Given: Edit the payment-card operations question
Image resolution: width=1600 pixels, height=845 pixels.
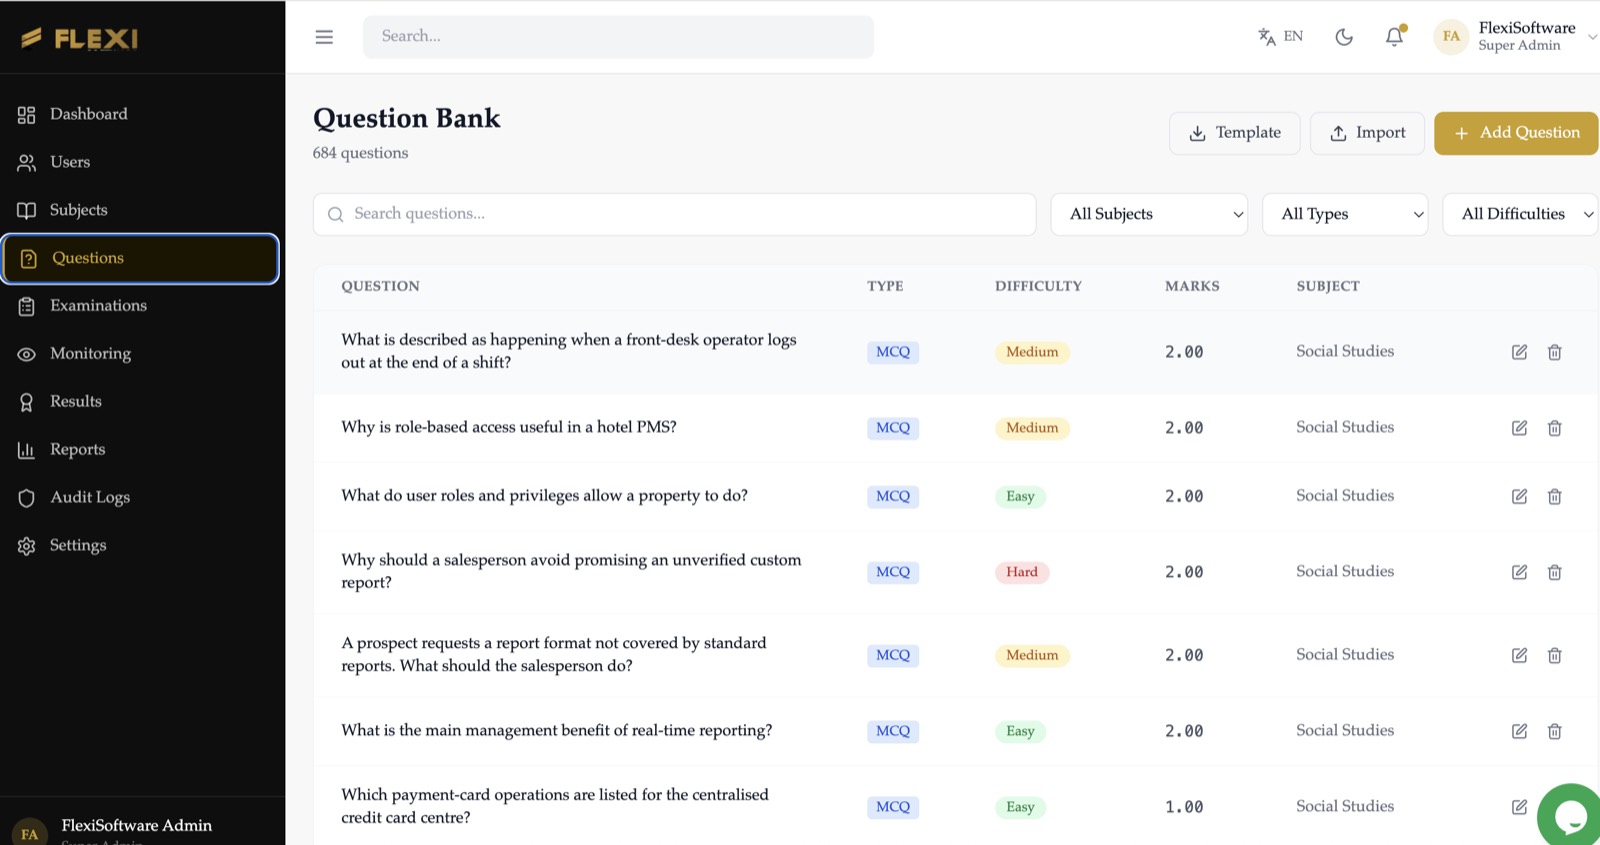Looking at the screenshot, I should point(1519,807).
